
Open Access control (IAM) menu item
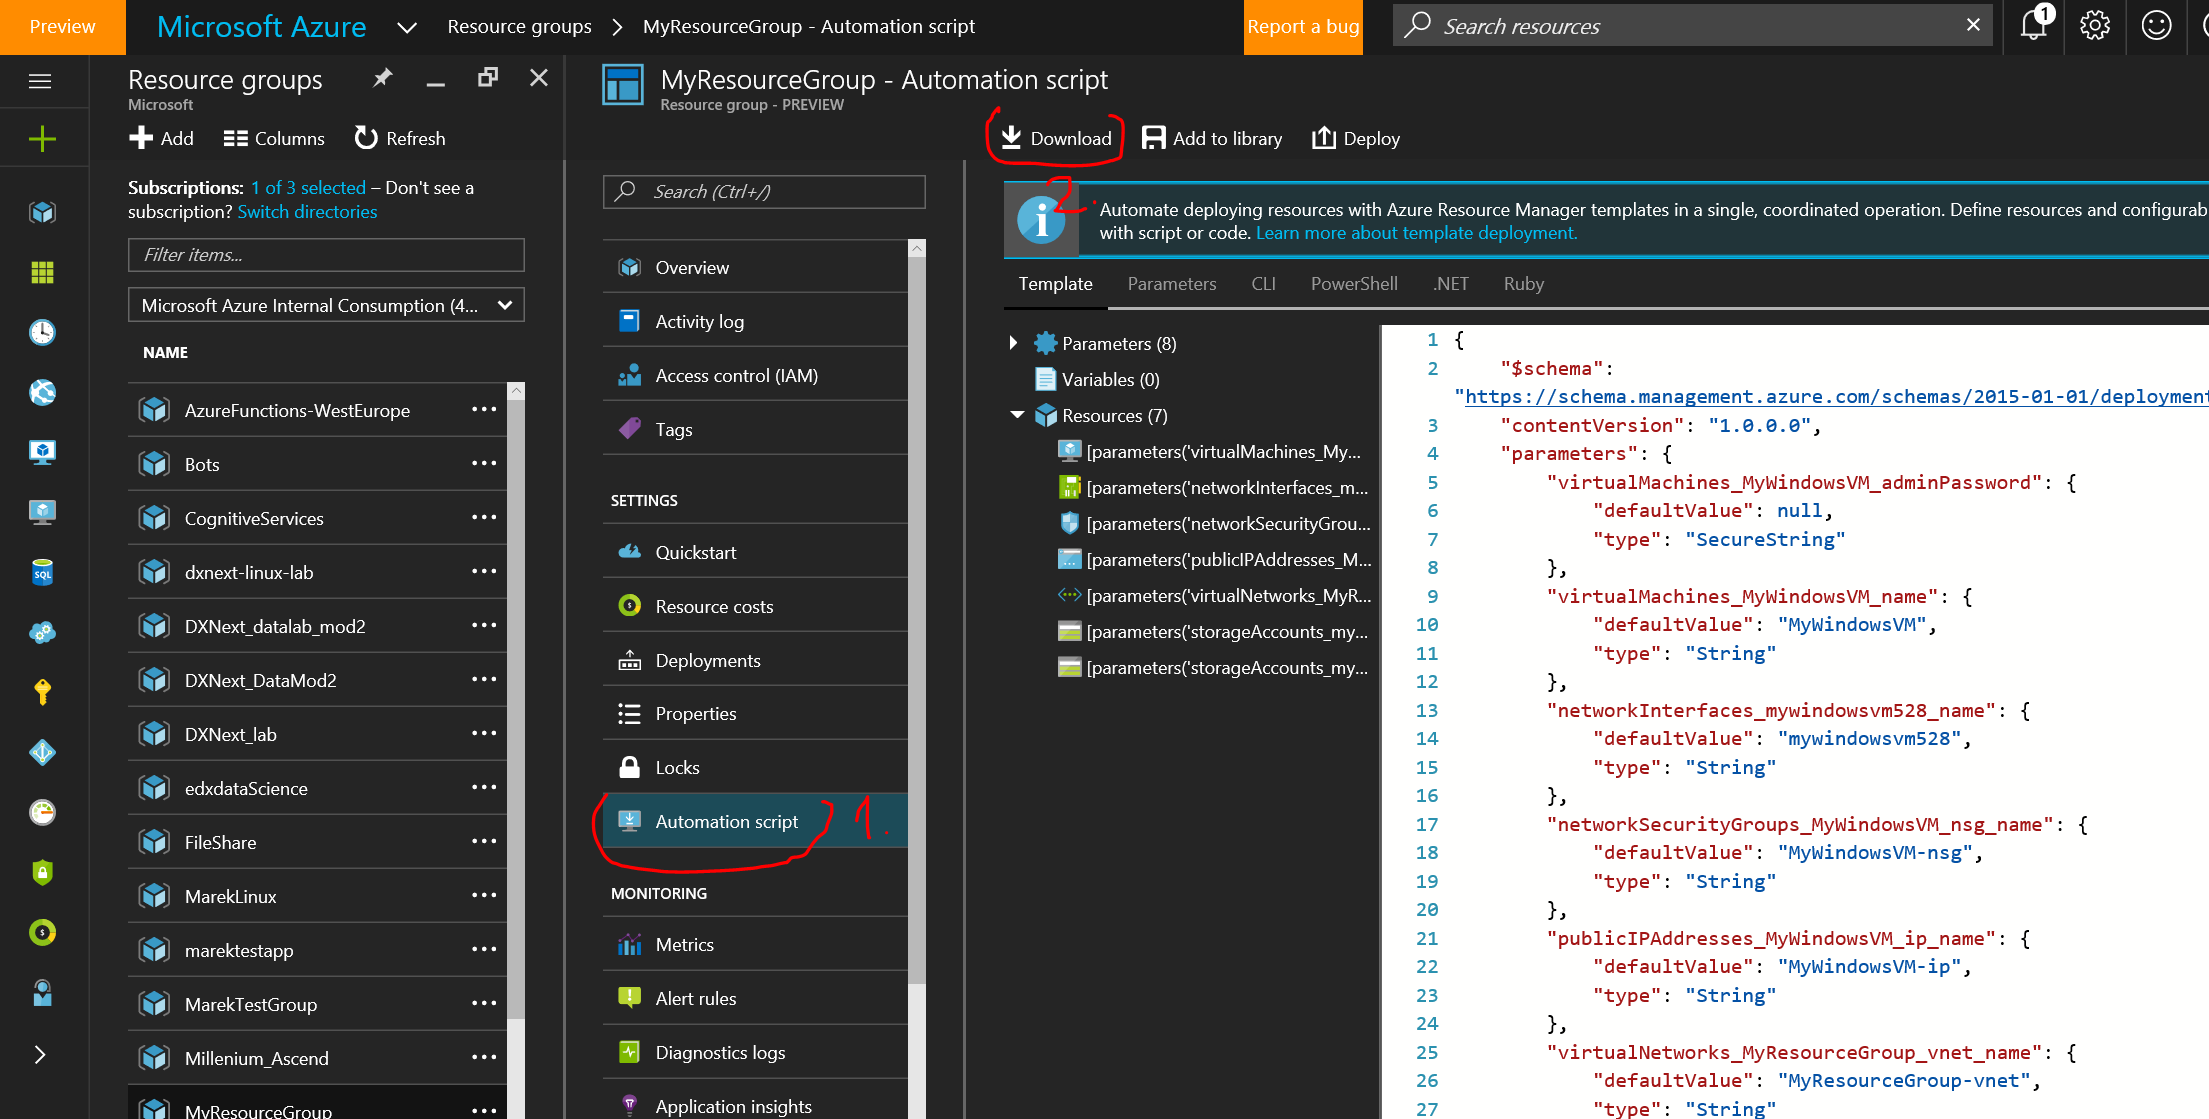(x=755, y=376)
